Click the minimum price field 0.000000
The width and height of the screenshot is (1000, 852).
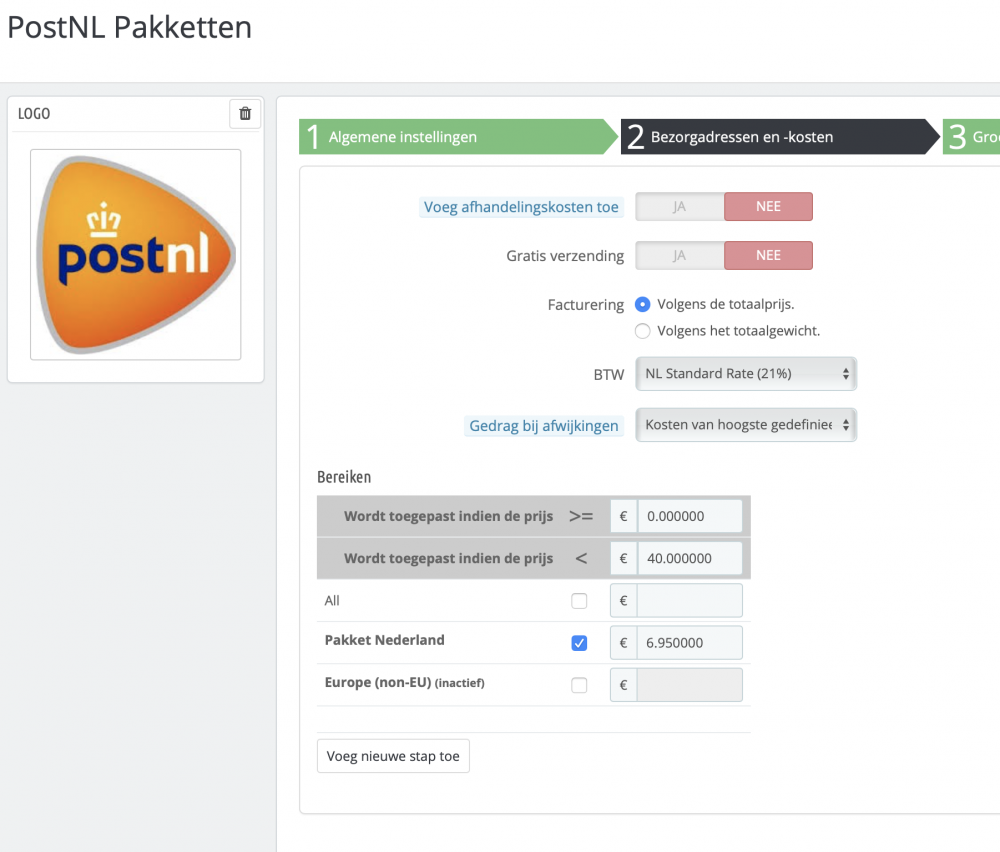690,517
